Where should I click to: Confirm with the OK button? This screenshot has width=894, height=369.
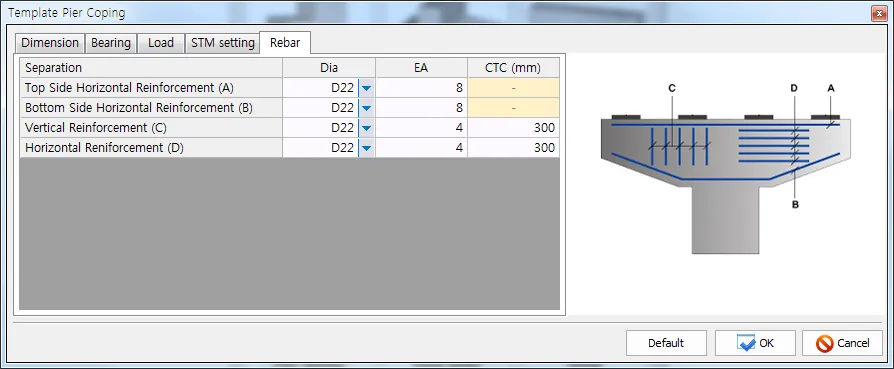tap(755, 343)
